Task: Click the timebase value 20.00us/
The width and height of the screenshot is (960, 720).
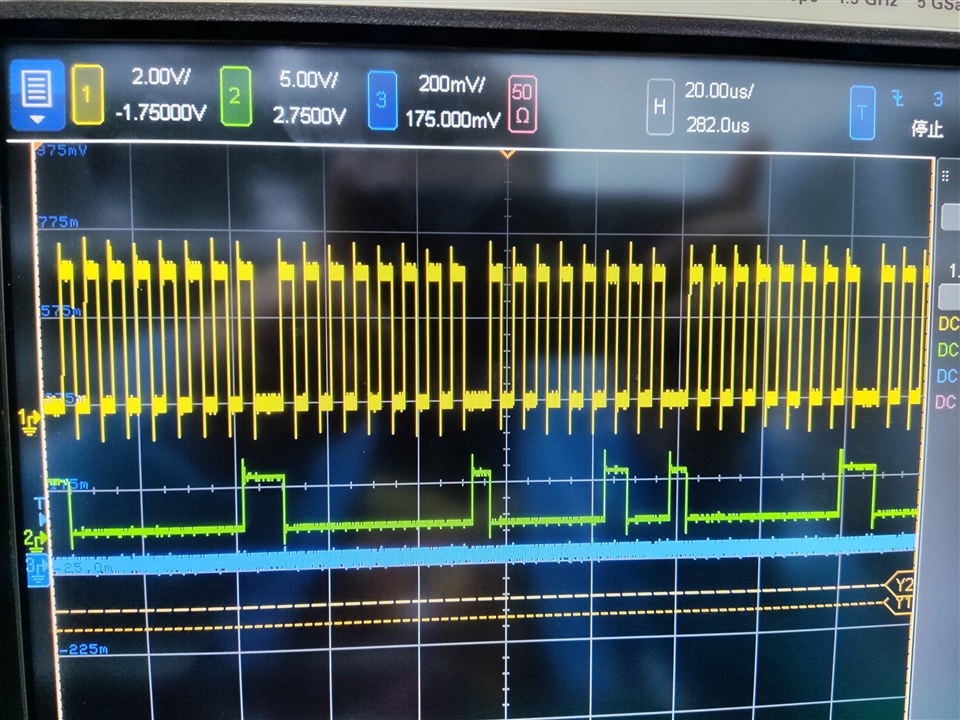Action: point(719,91)
